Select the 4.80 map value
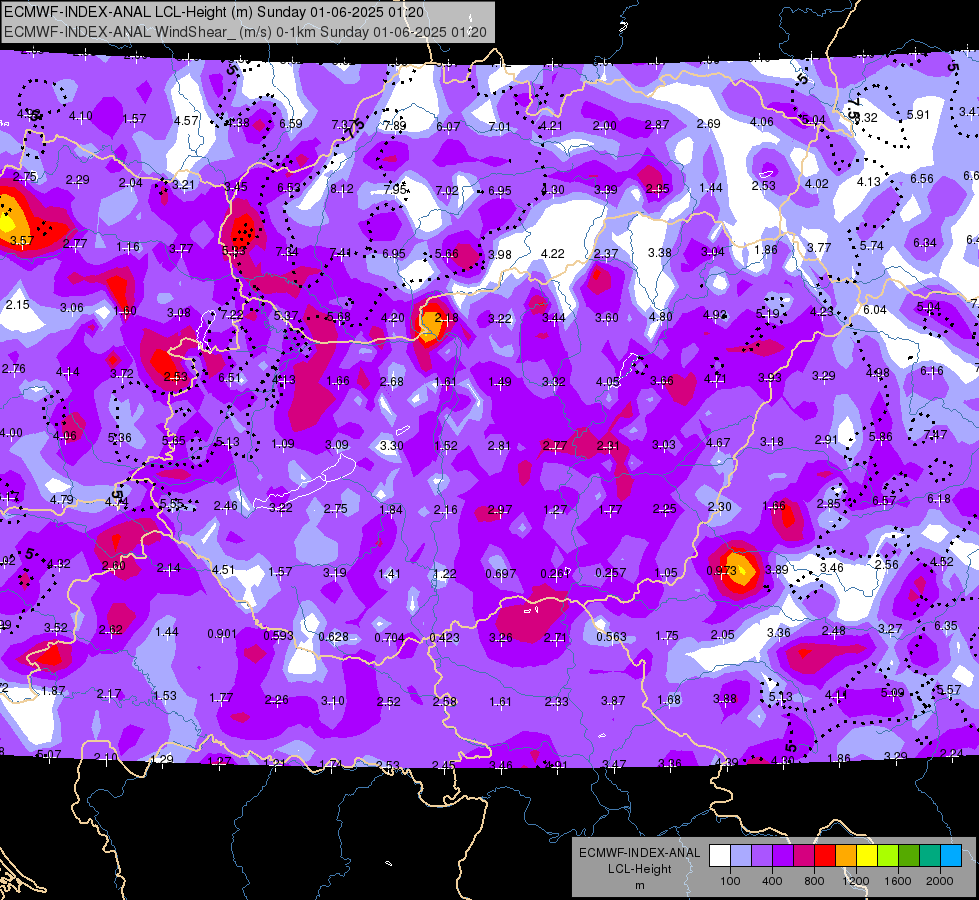Image resolution: width=979 pixels, height=900 pixels. (x=661, y=316)
